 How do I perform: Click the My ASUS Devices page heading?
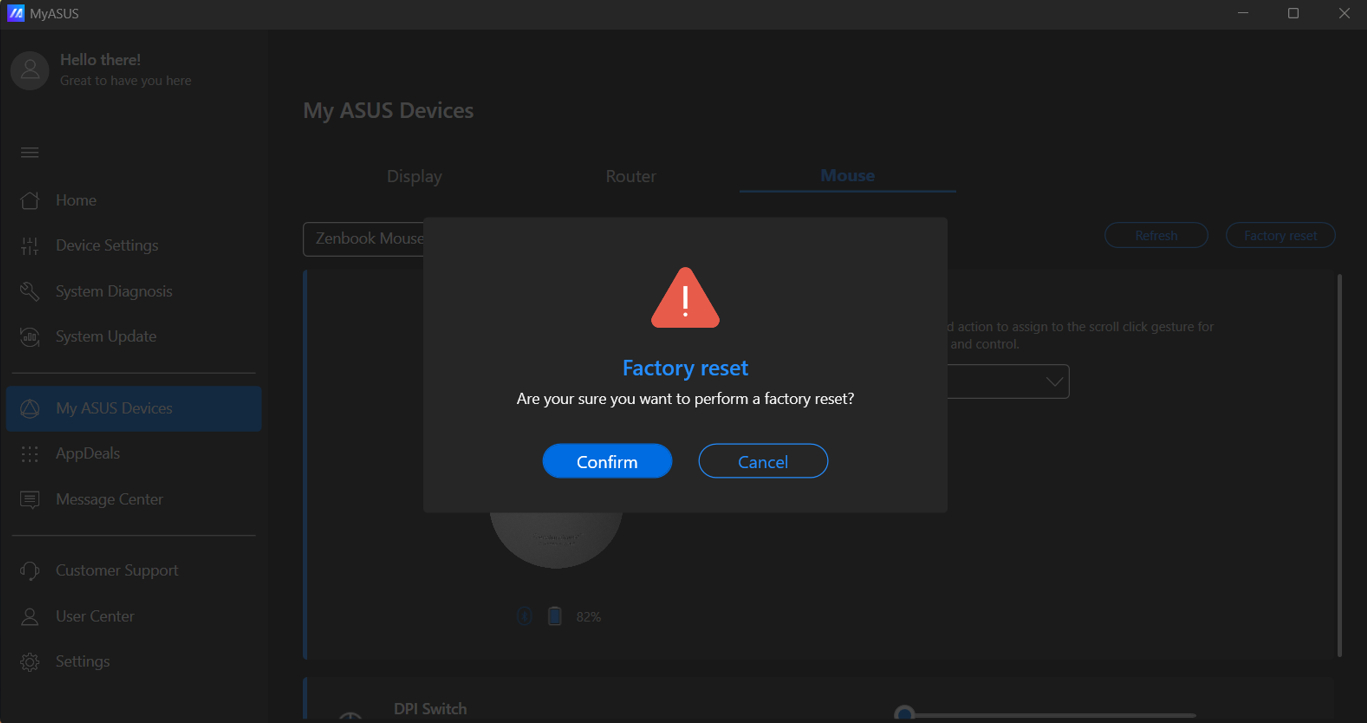[388, 111]
